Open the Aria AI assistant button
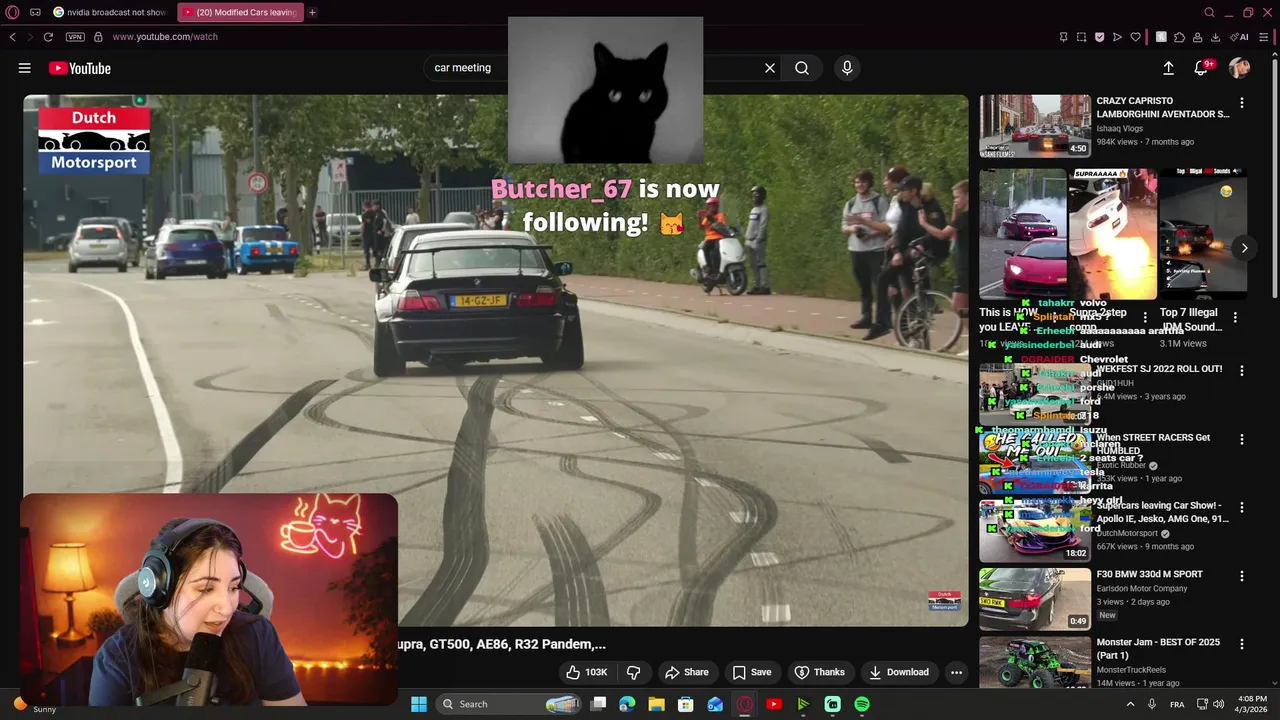This screenshot has width=1280, height=720. coord(1240,37)
